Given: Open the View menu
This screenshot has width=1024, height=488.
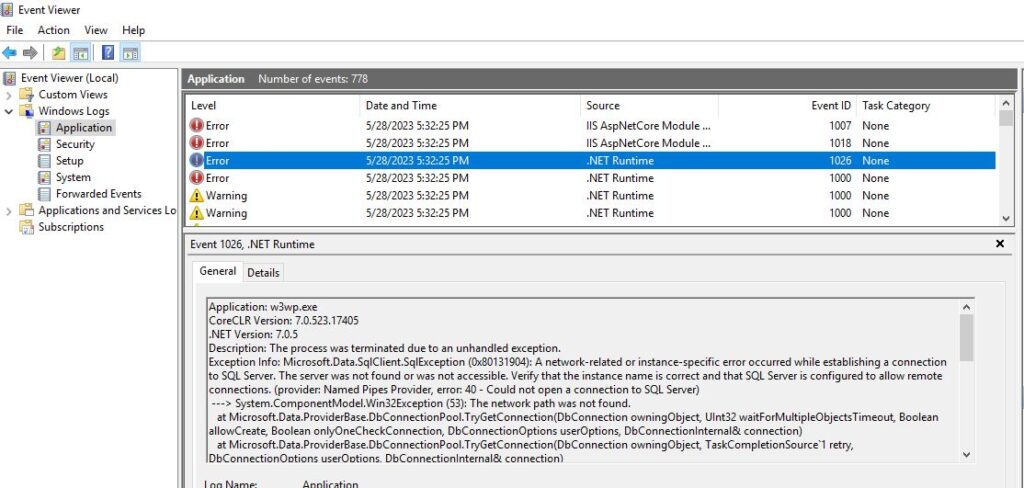Looking at the screenshot, I should pyautogui.click(x=96, y=30).
